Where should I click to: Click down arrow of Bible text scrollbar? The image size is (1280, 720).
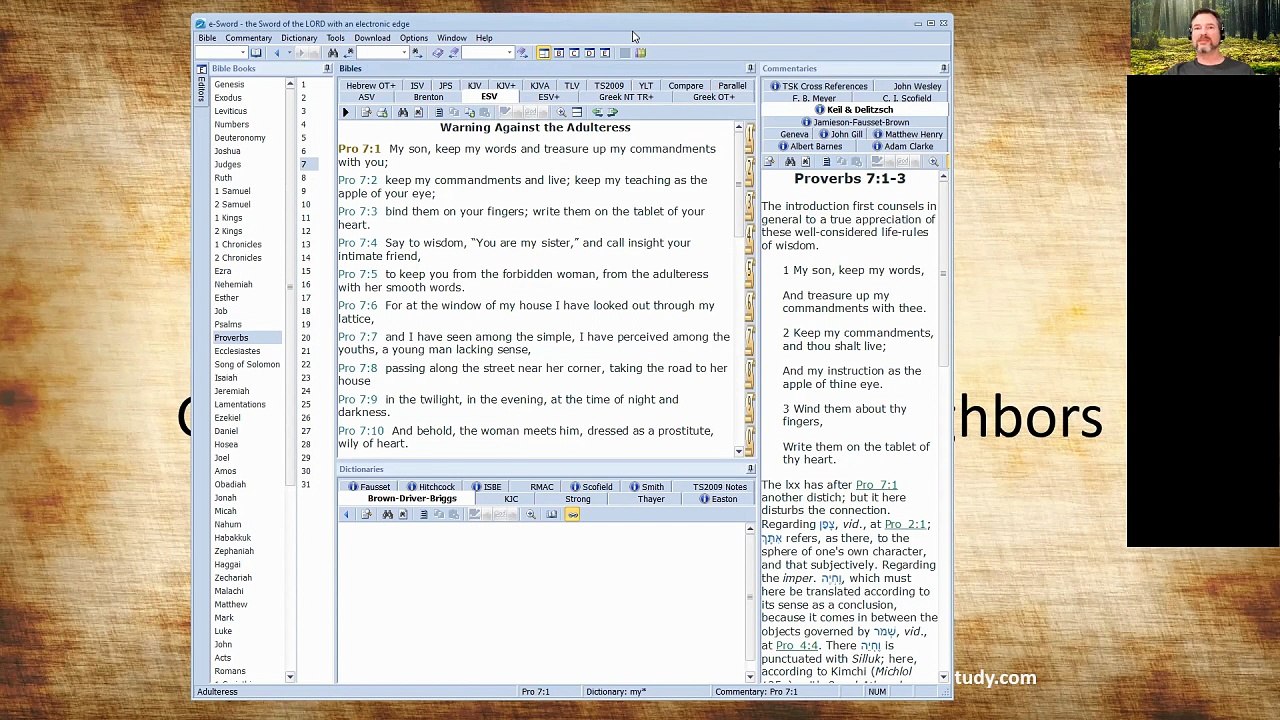point(739,451)
